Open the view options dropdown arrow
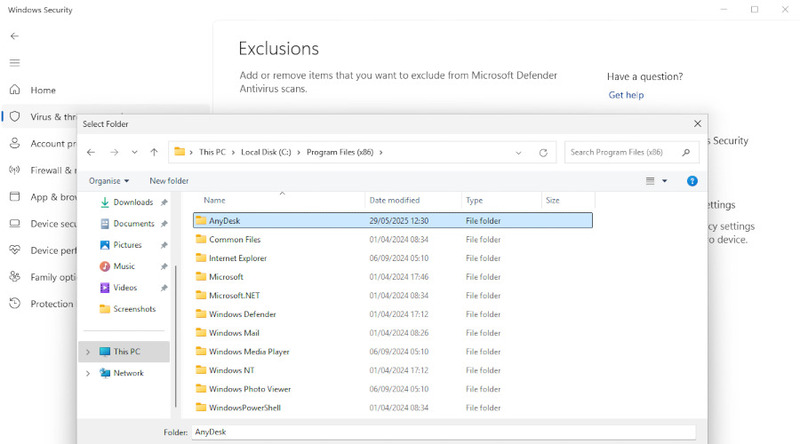 coord(664,181)
